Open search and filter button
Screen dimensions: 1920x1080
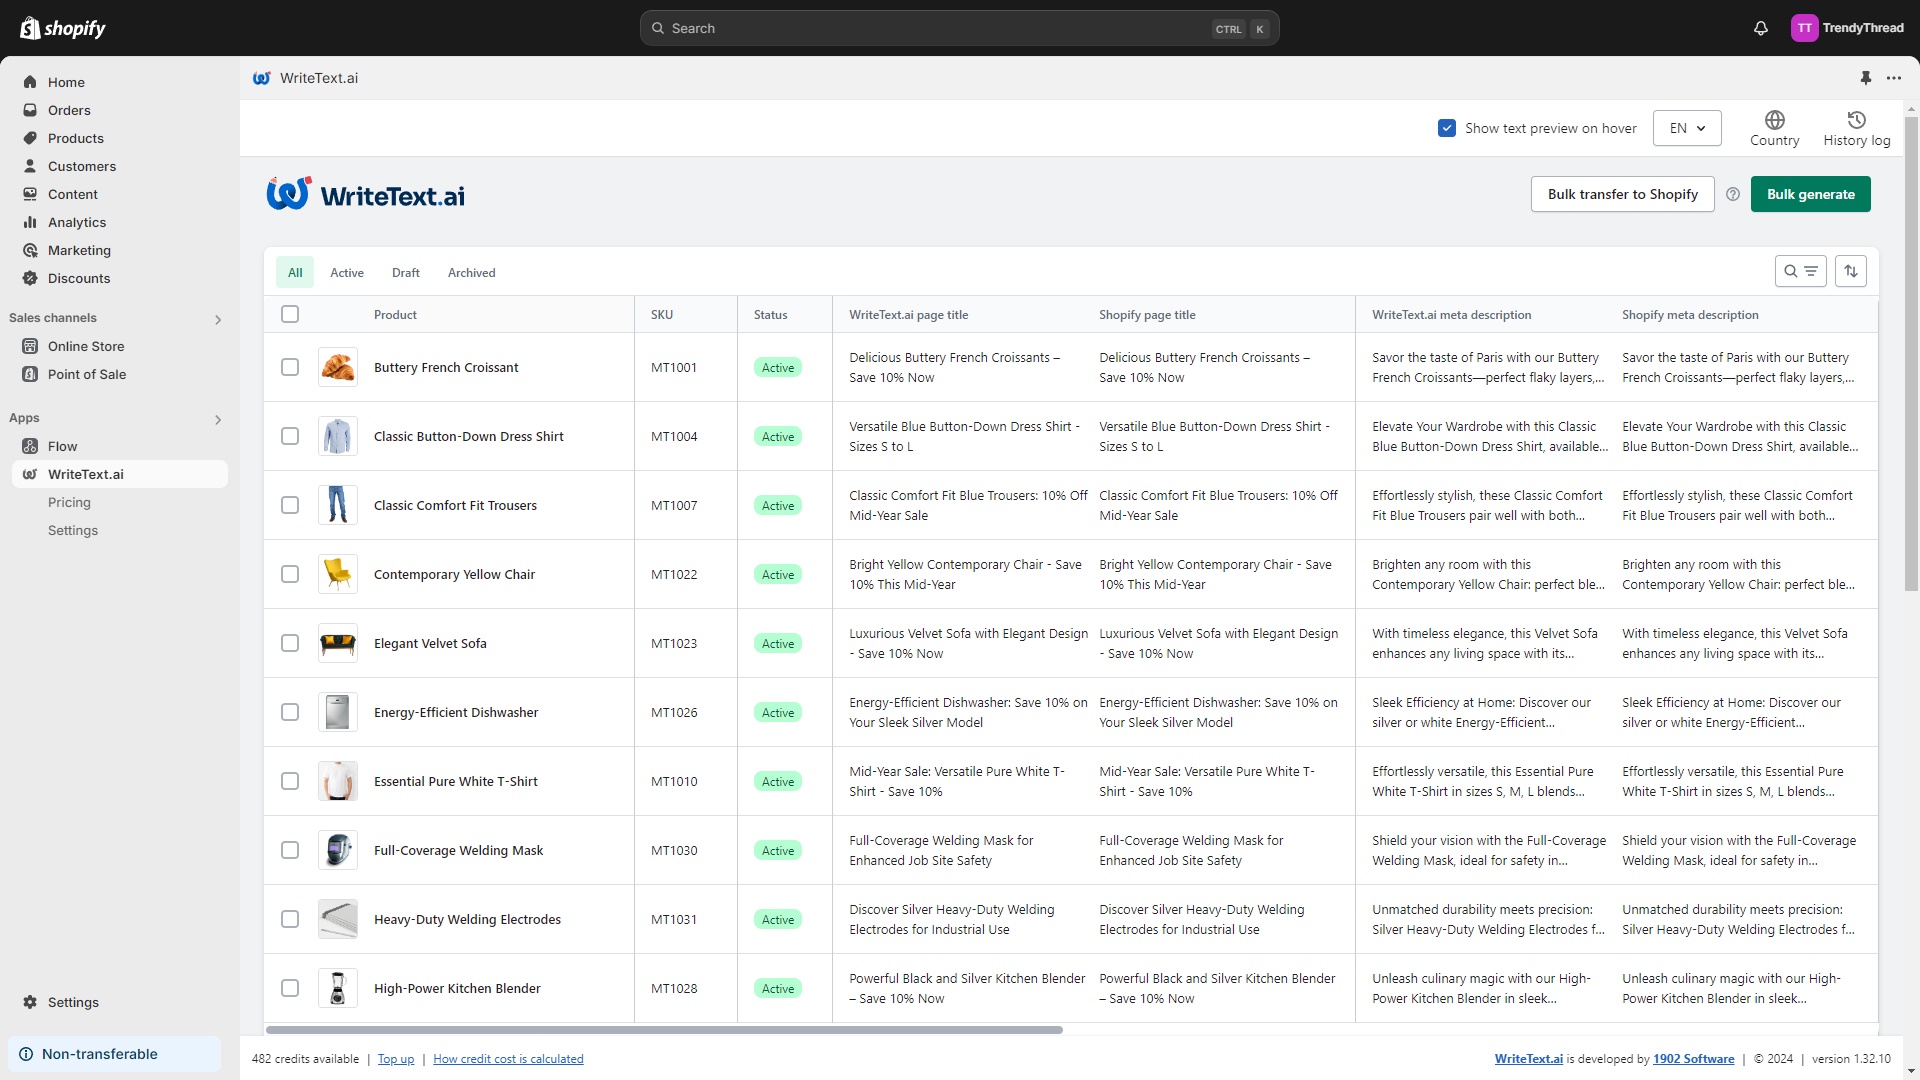1800,271
